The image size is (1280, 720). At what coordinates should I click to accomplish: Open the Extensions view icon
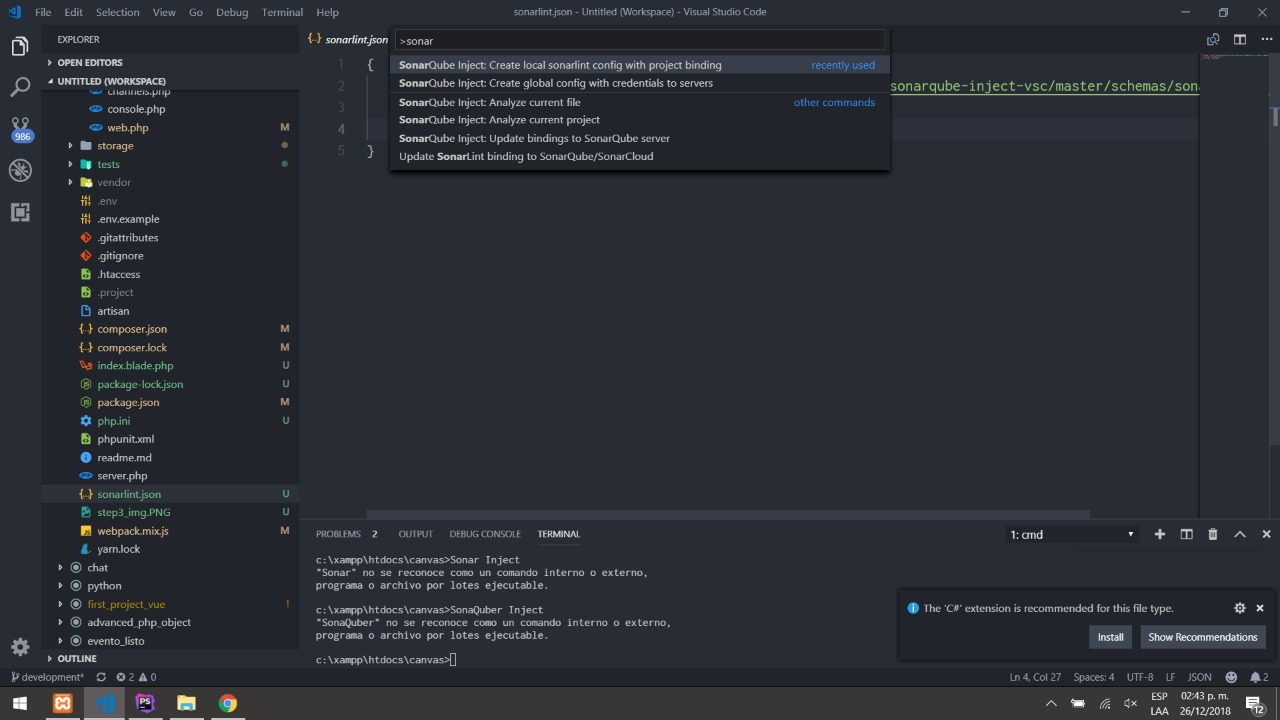point(20,212)
